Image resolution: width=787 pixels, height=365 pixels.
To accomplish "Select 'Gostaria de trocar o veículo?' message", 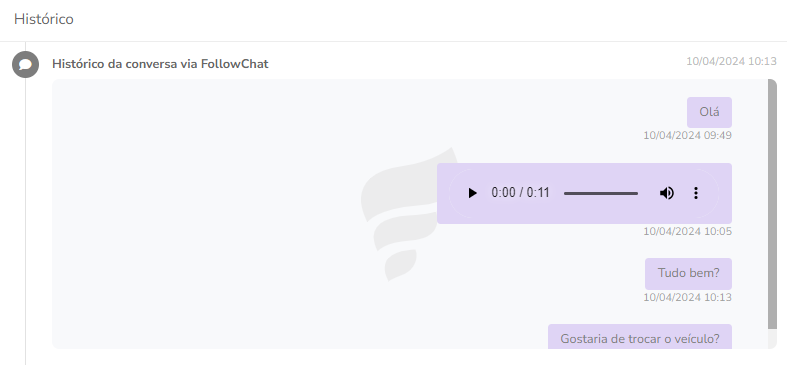I will [639, 337].
